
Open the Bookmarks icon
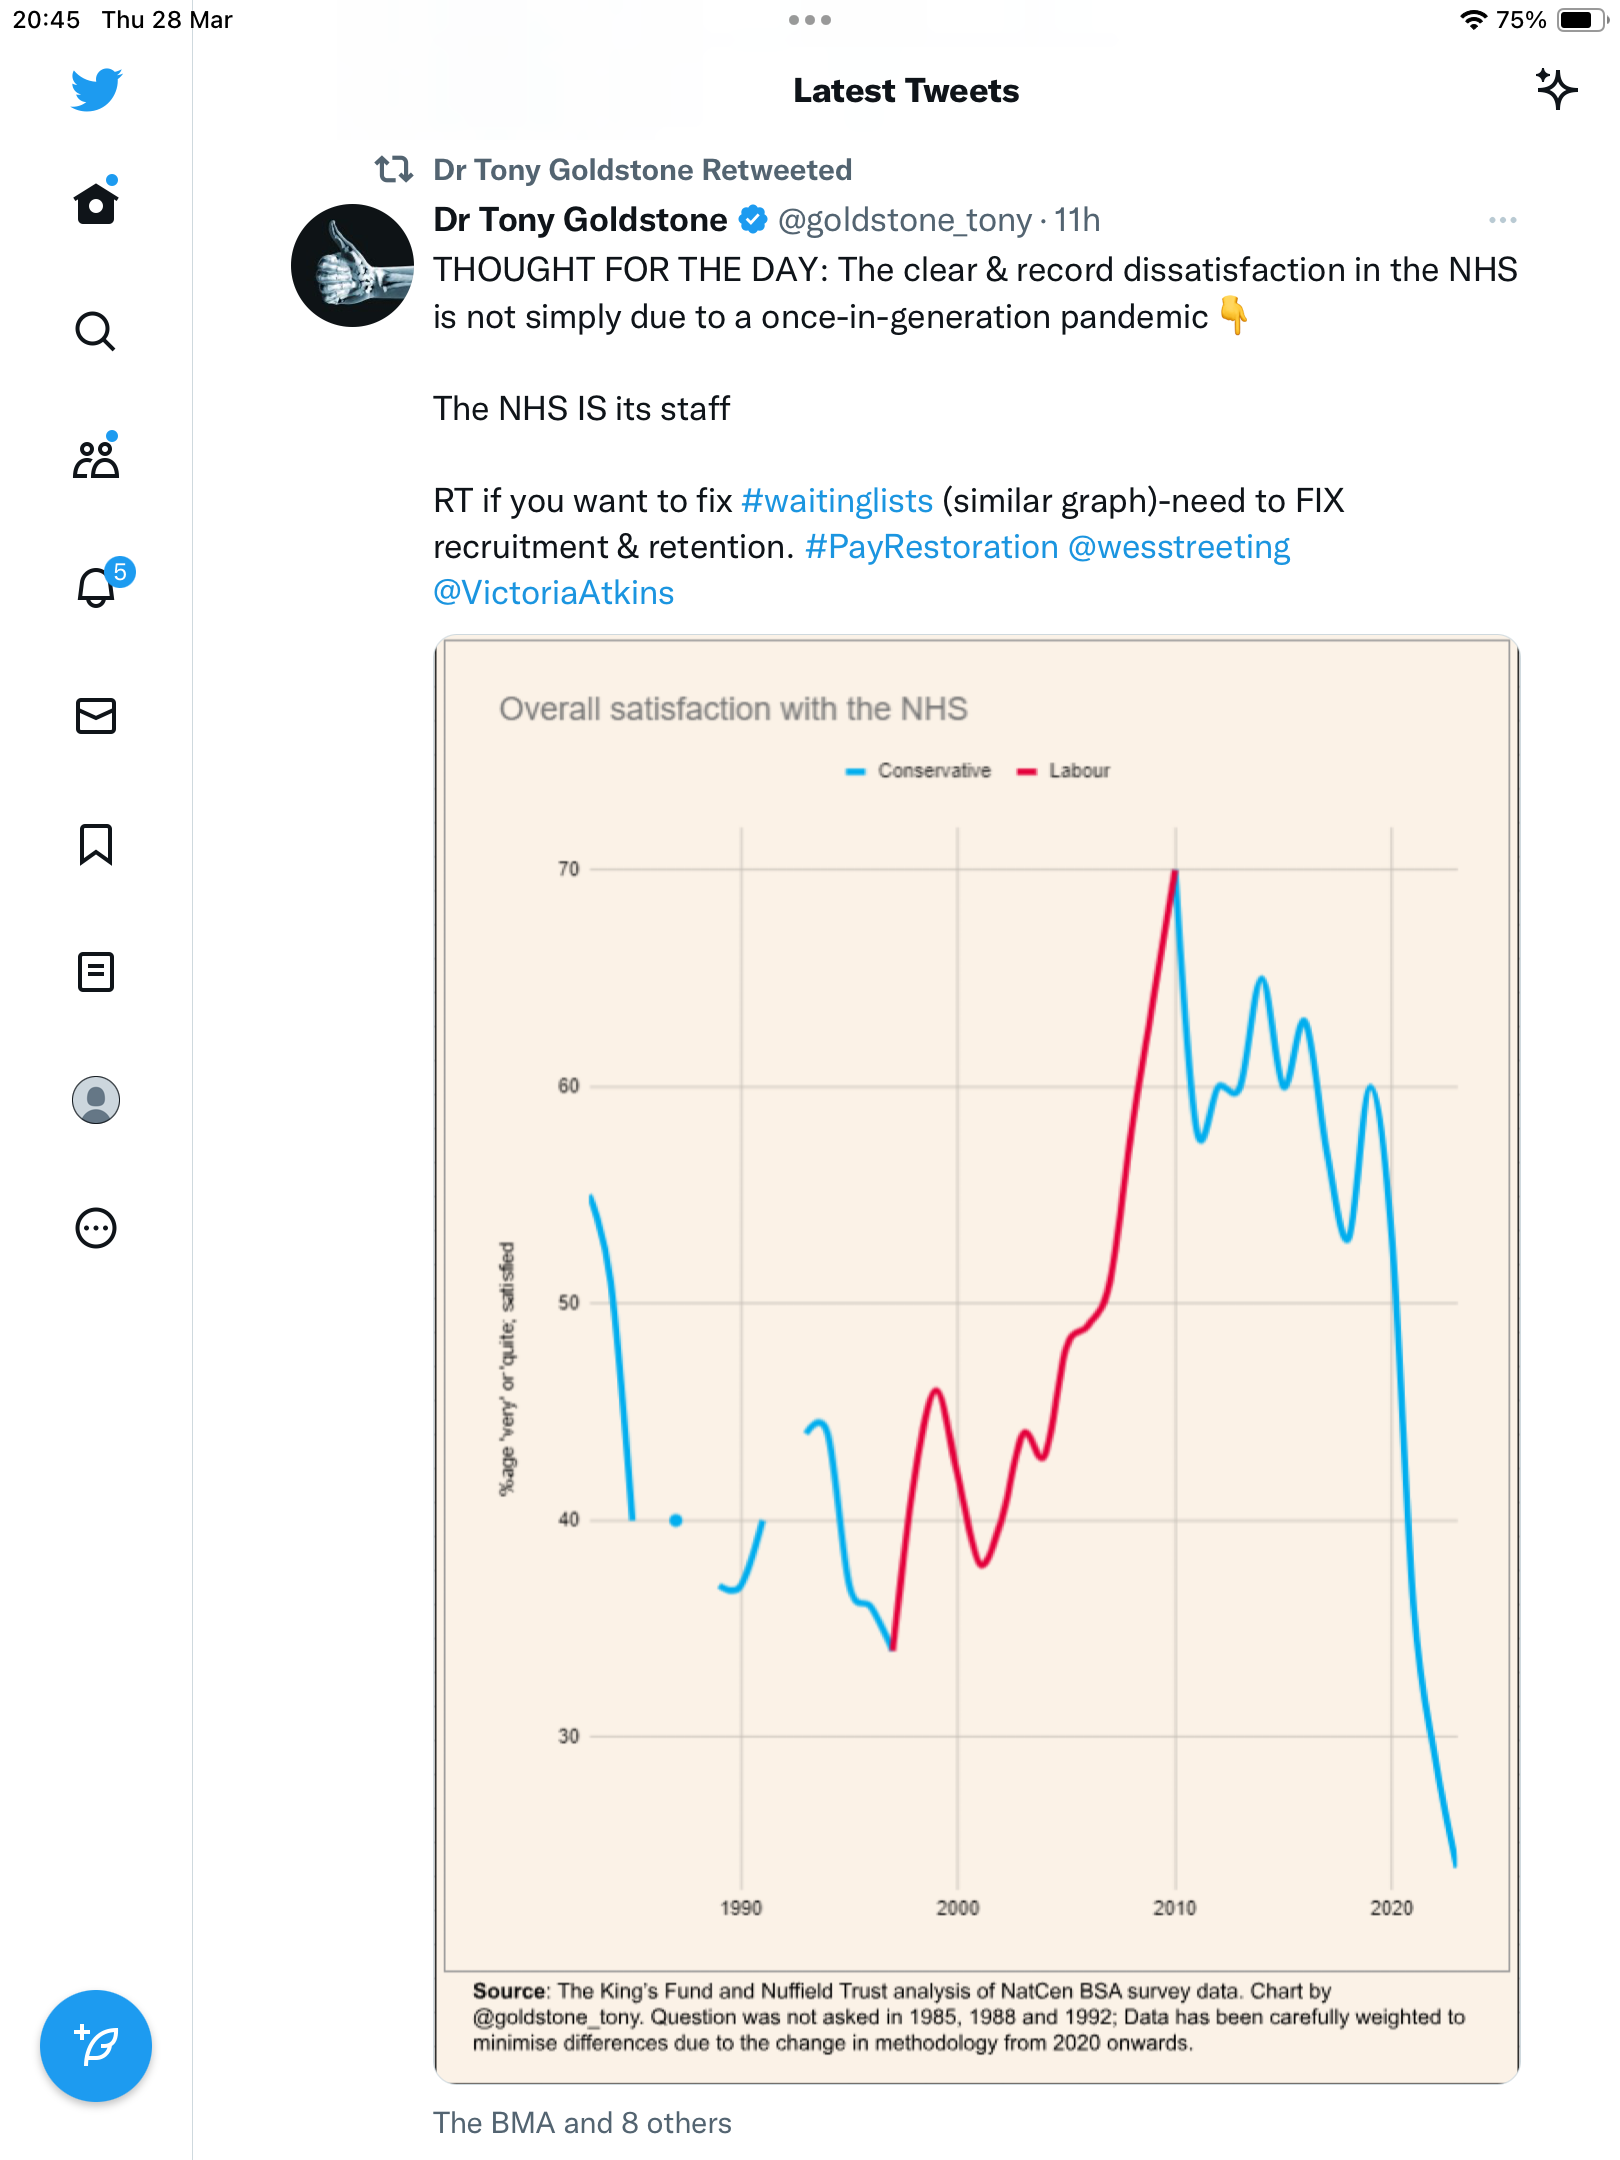coord(96,844)
